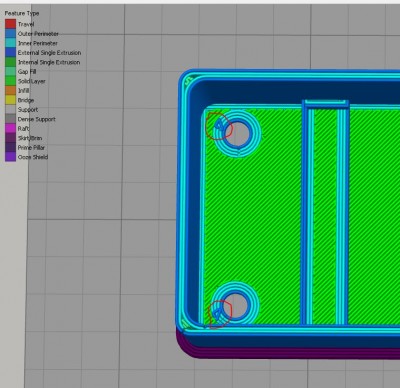Click the light gray Support swatch
Image resolution: width=400 pixels, height=388 pixels.
(10, 109)
